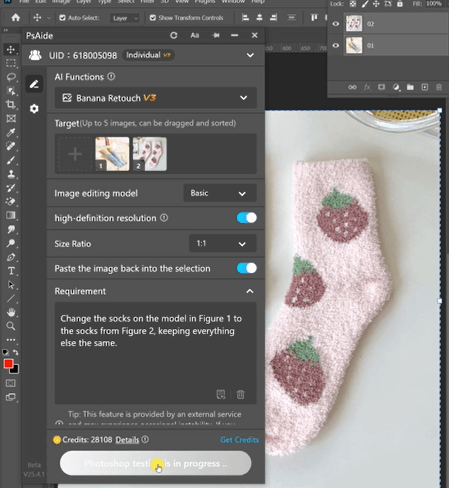The image size is (449, 488).
Task: Select the Path Selection tool
Action: pyautogui.click(x=11, y=285)
